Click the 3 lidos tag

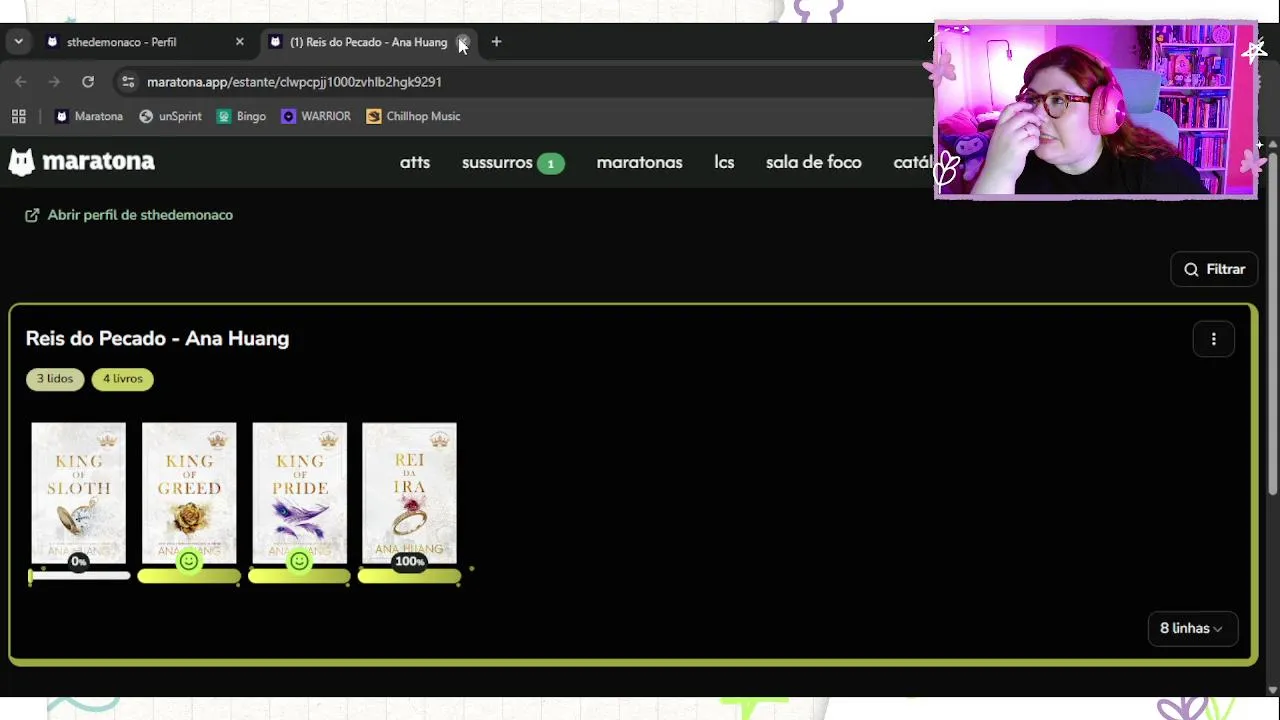[55, 379]
